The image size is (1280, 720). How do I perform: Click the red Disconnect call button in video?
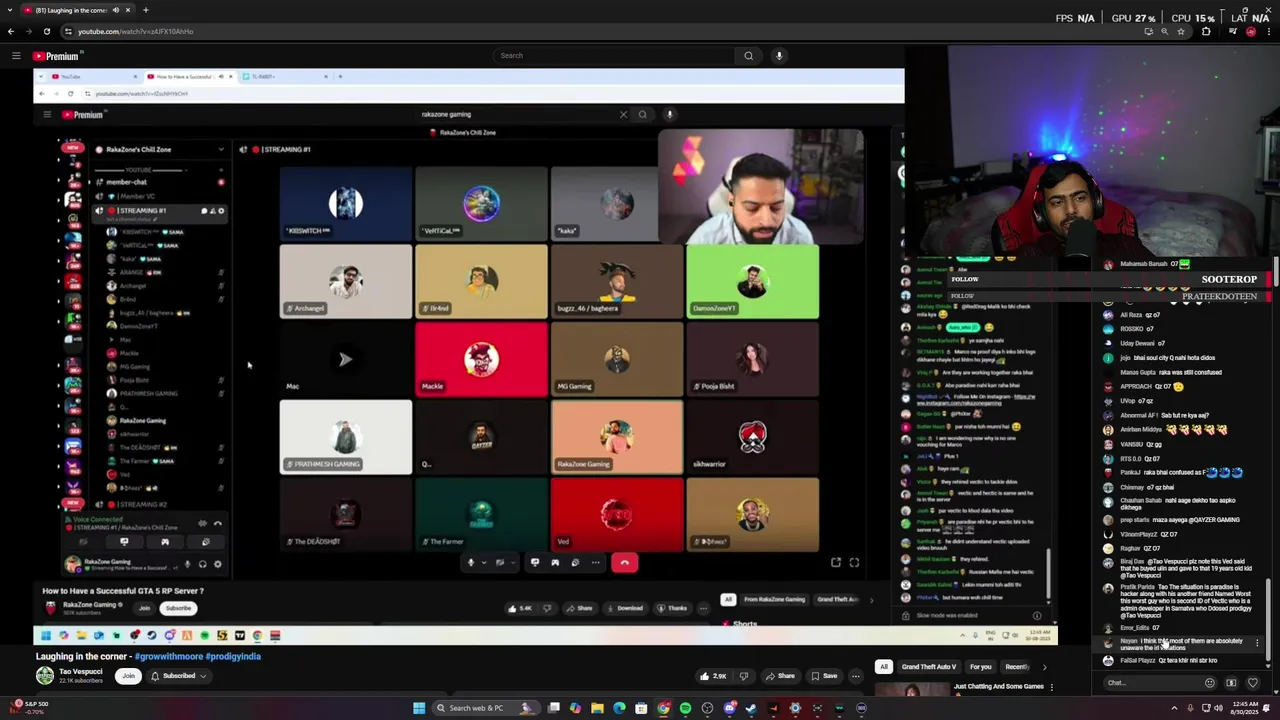tap(624, 563)
